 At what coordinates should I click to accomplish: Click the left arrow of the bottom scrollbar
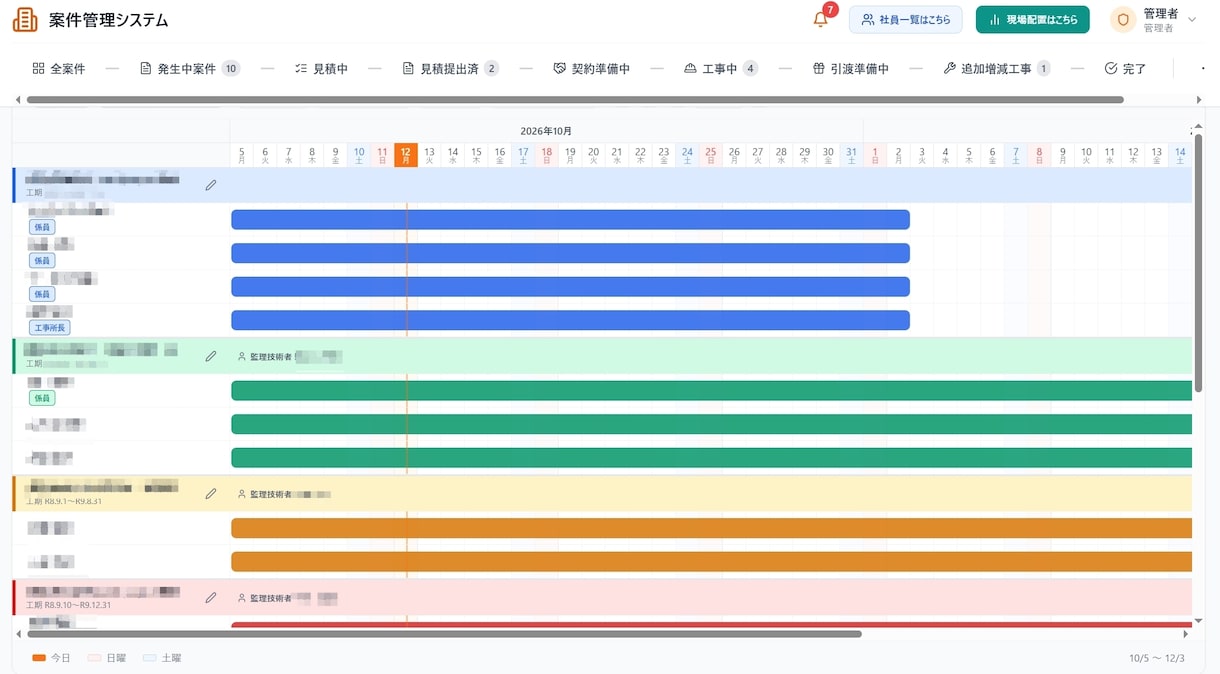click(18, 634)
